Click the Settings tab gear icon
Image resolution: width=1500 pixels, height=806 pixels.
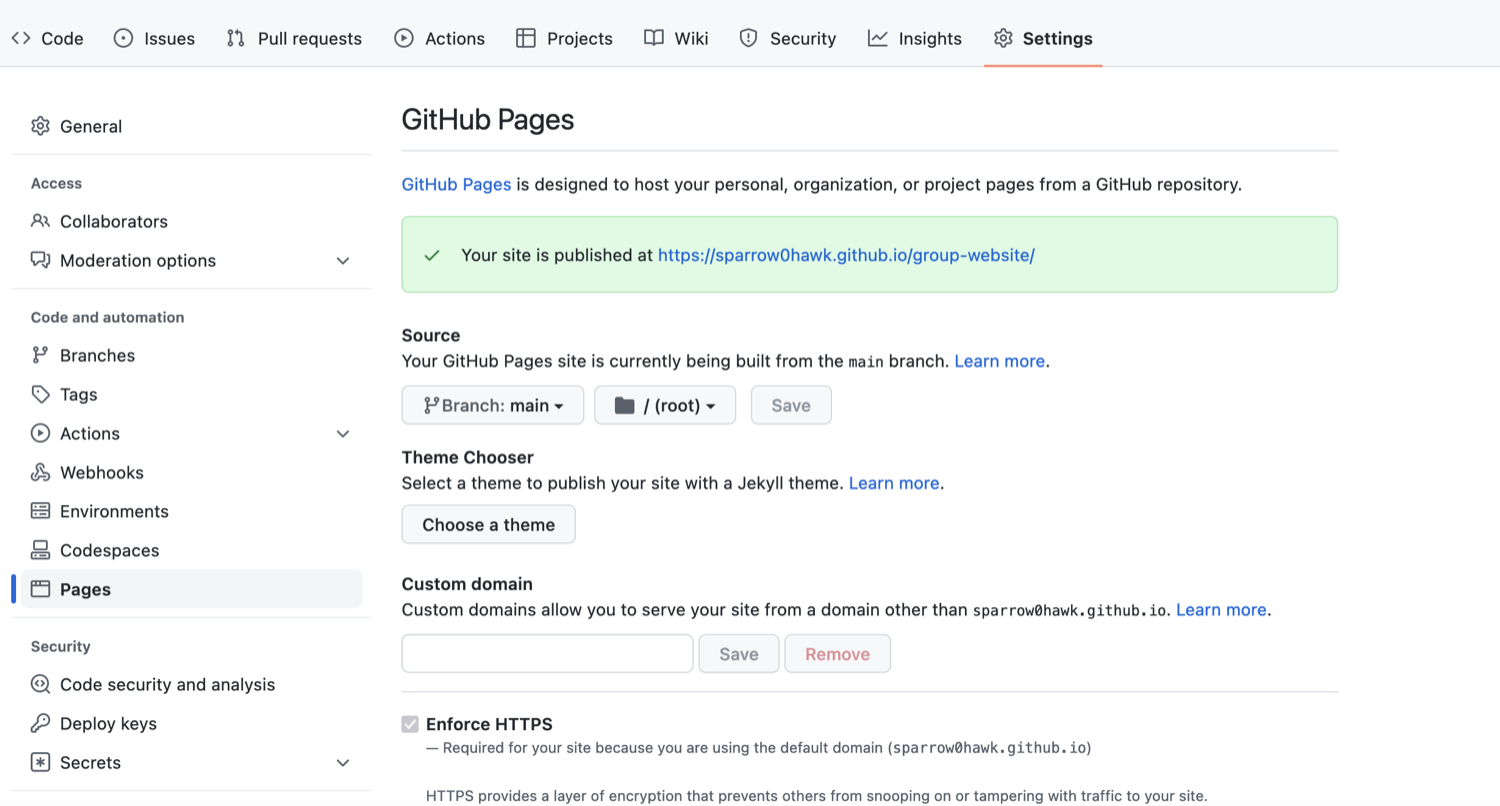pyautogui.click(x=1003, y=38)
